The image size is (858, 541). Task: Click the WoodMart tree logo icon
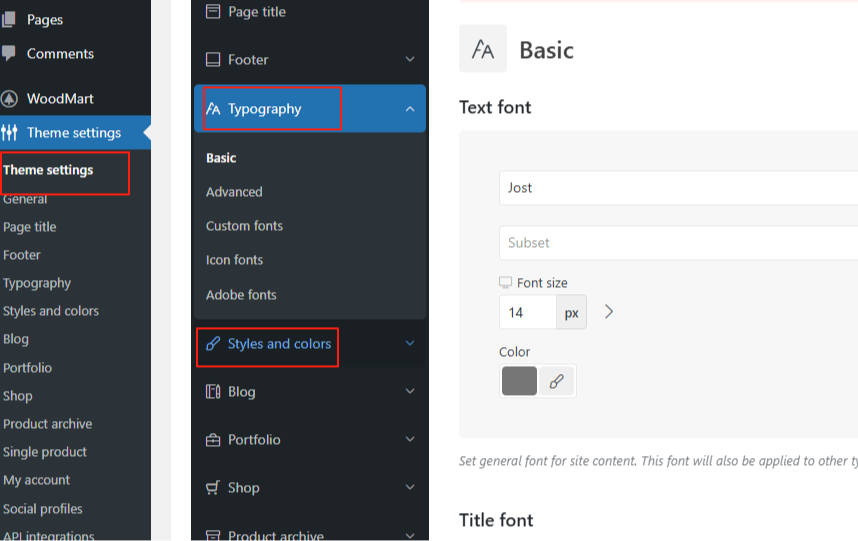tap(9, 99)
